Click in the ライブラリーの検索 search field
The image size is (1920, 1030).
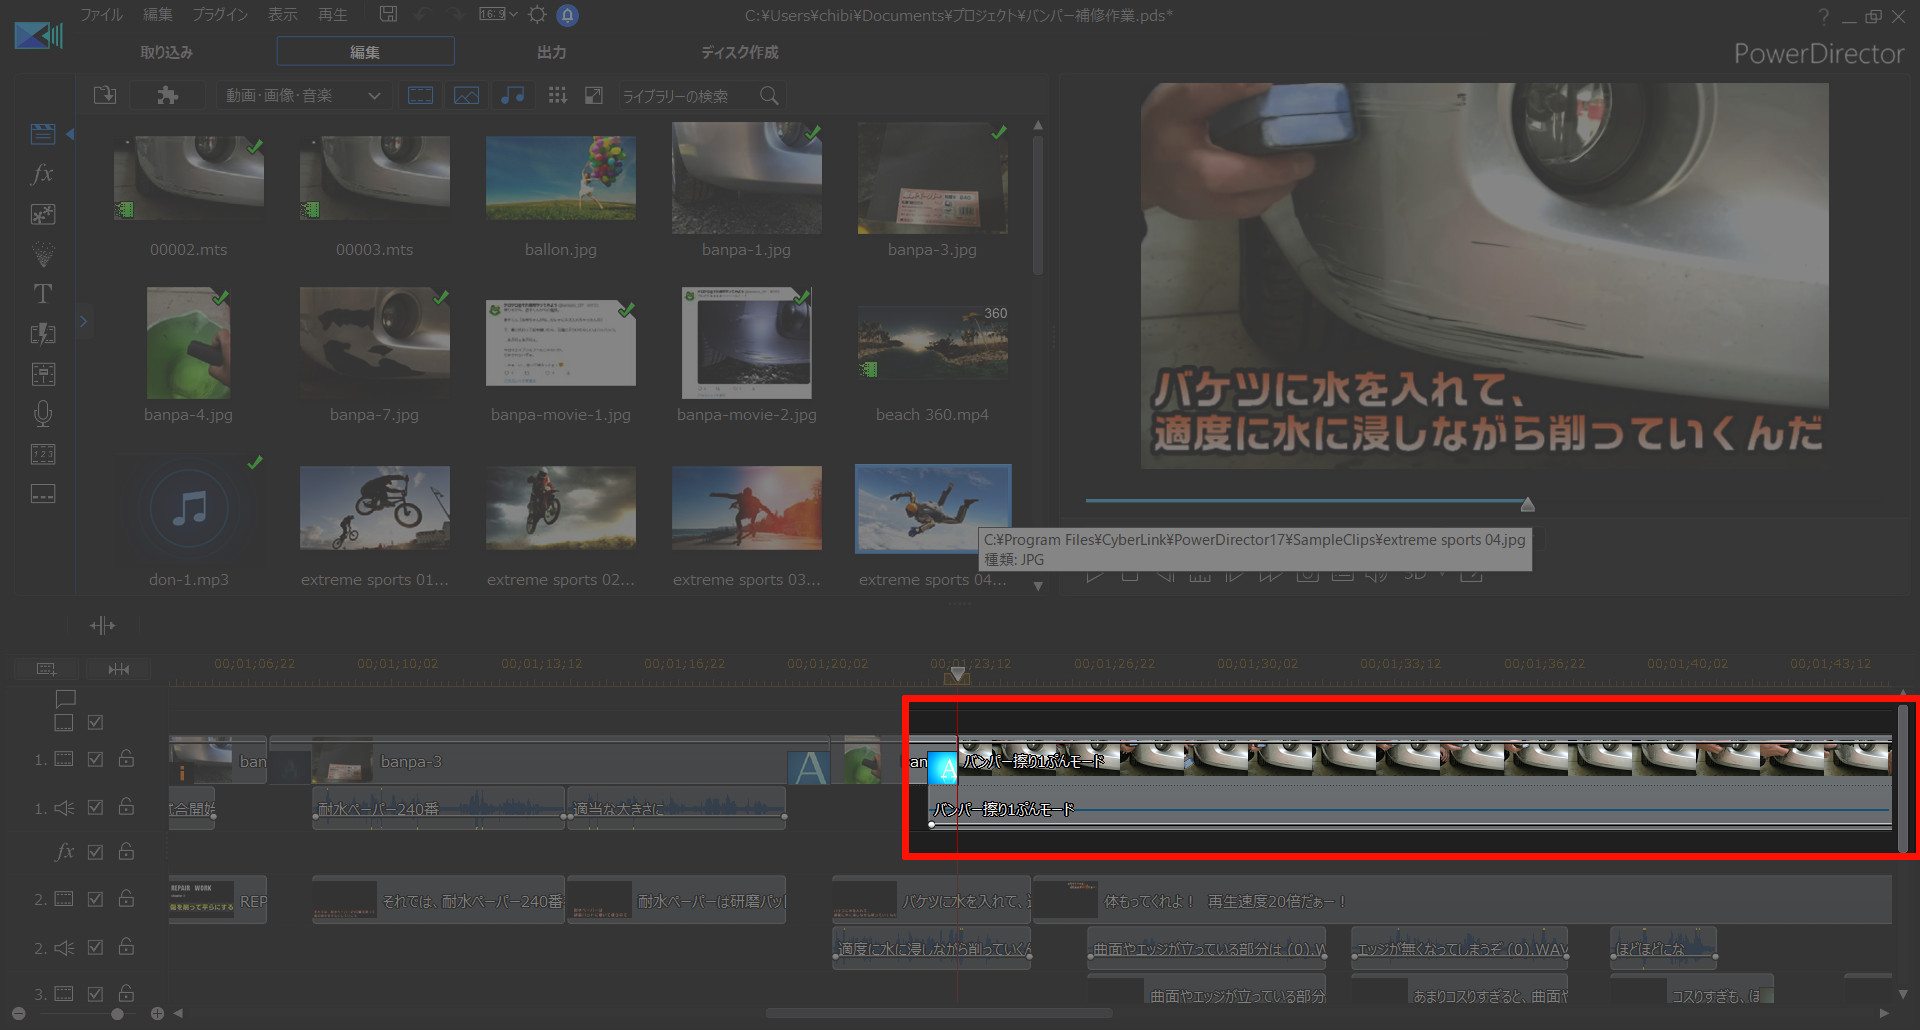688,95
